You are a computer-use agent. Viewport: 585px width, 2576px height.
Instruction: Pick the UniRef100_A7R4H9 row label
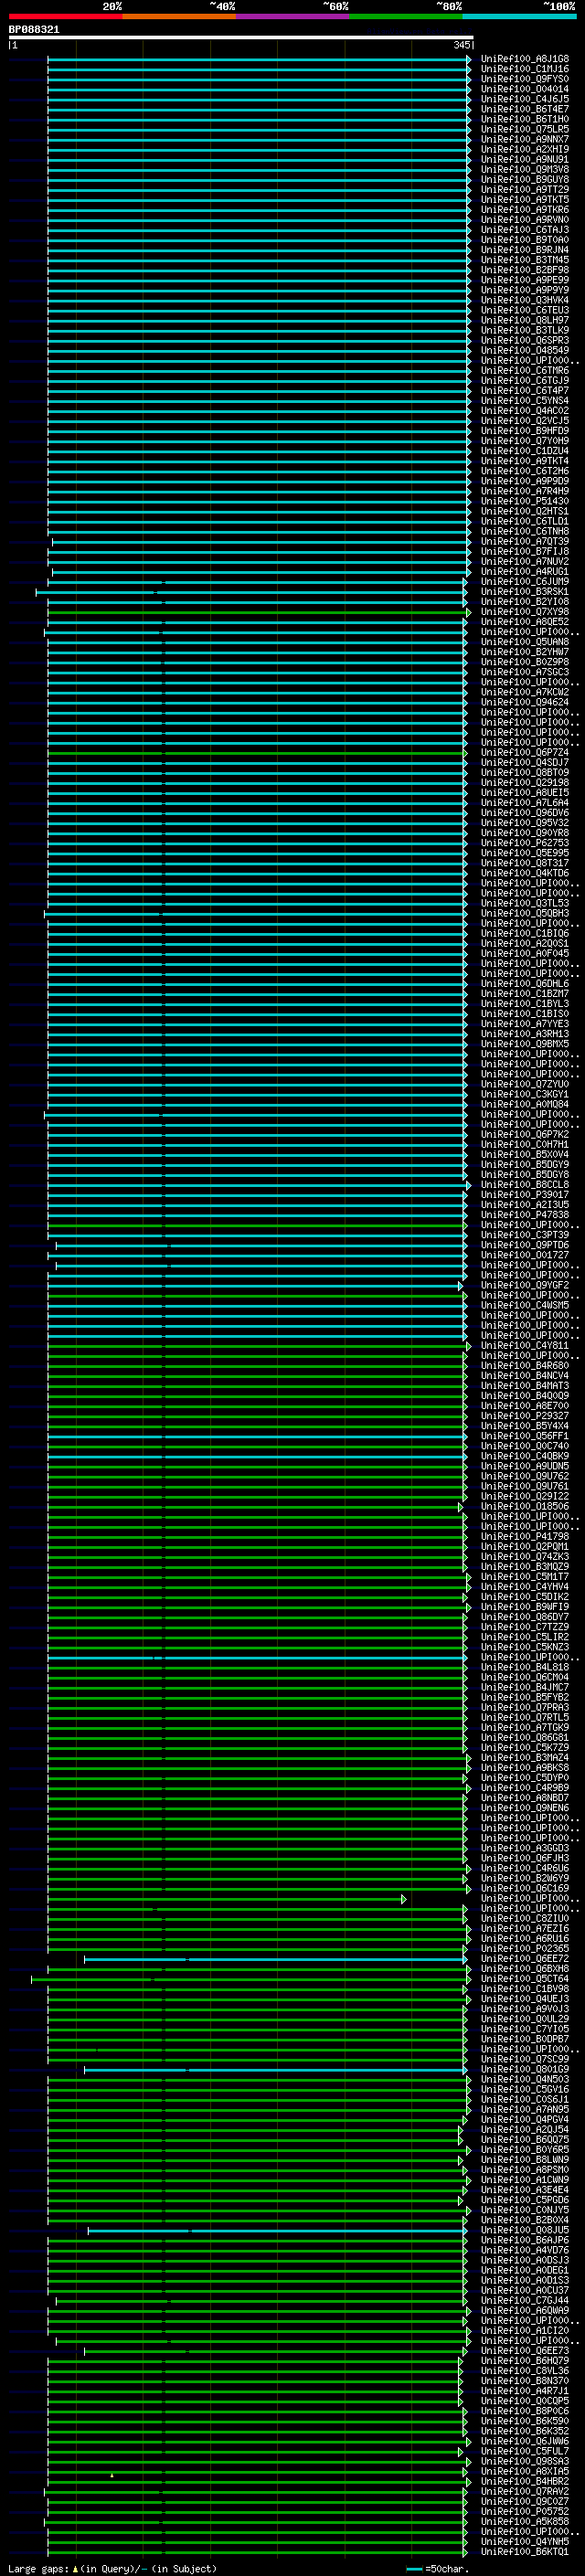pos(525,492)
